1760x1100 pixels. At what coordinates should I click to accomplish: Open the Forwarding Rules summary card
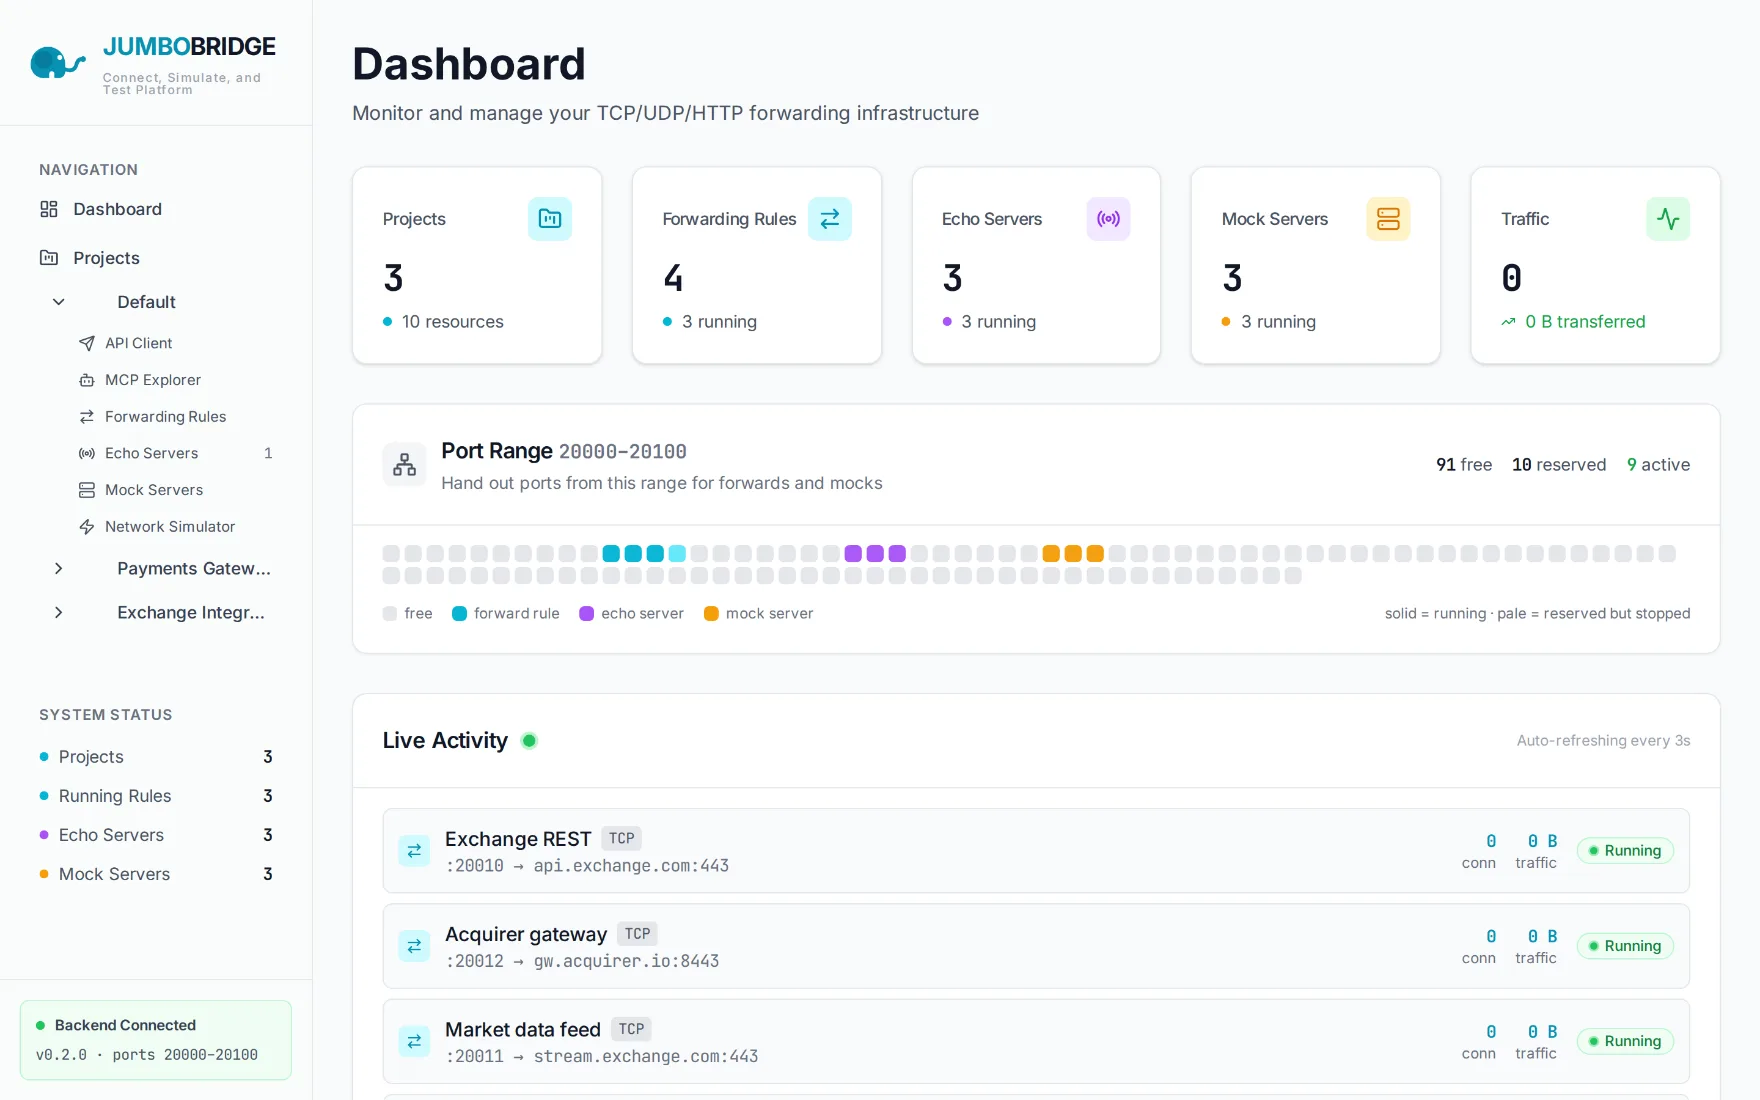pyautogui.click(x=757, y=265)
